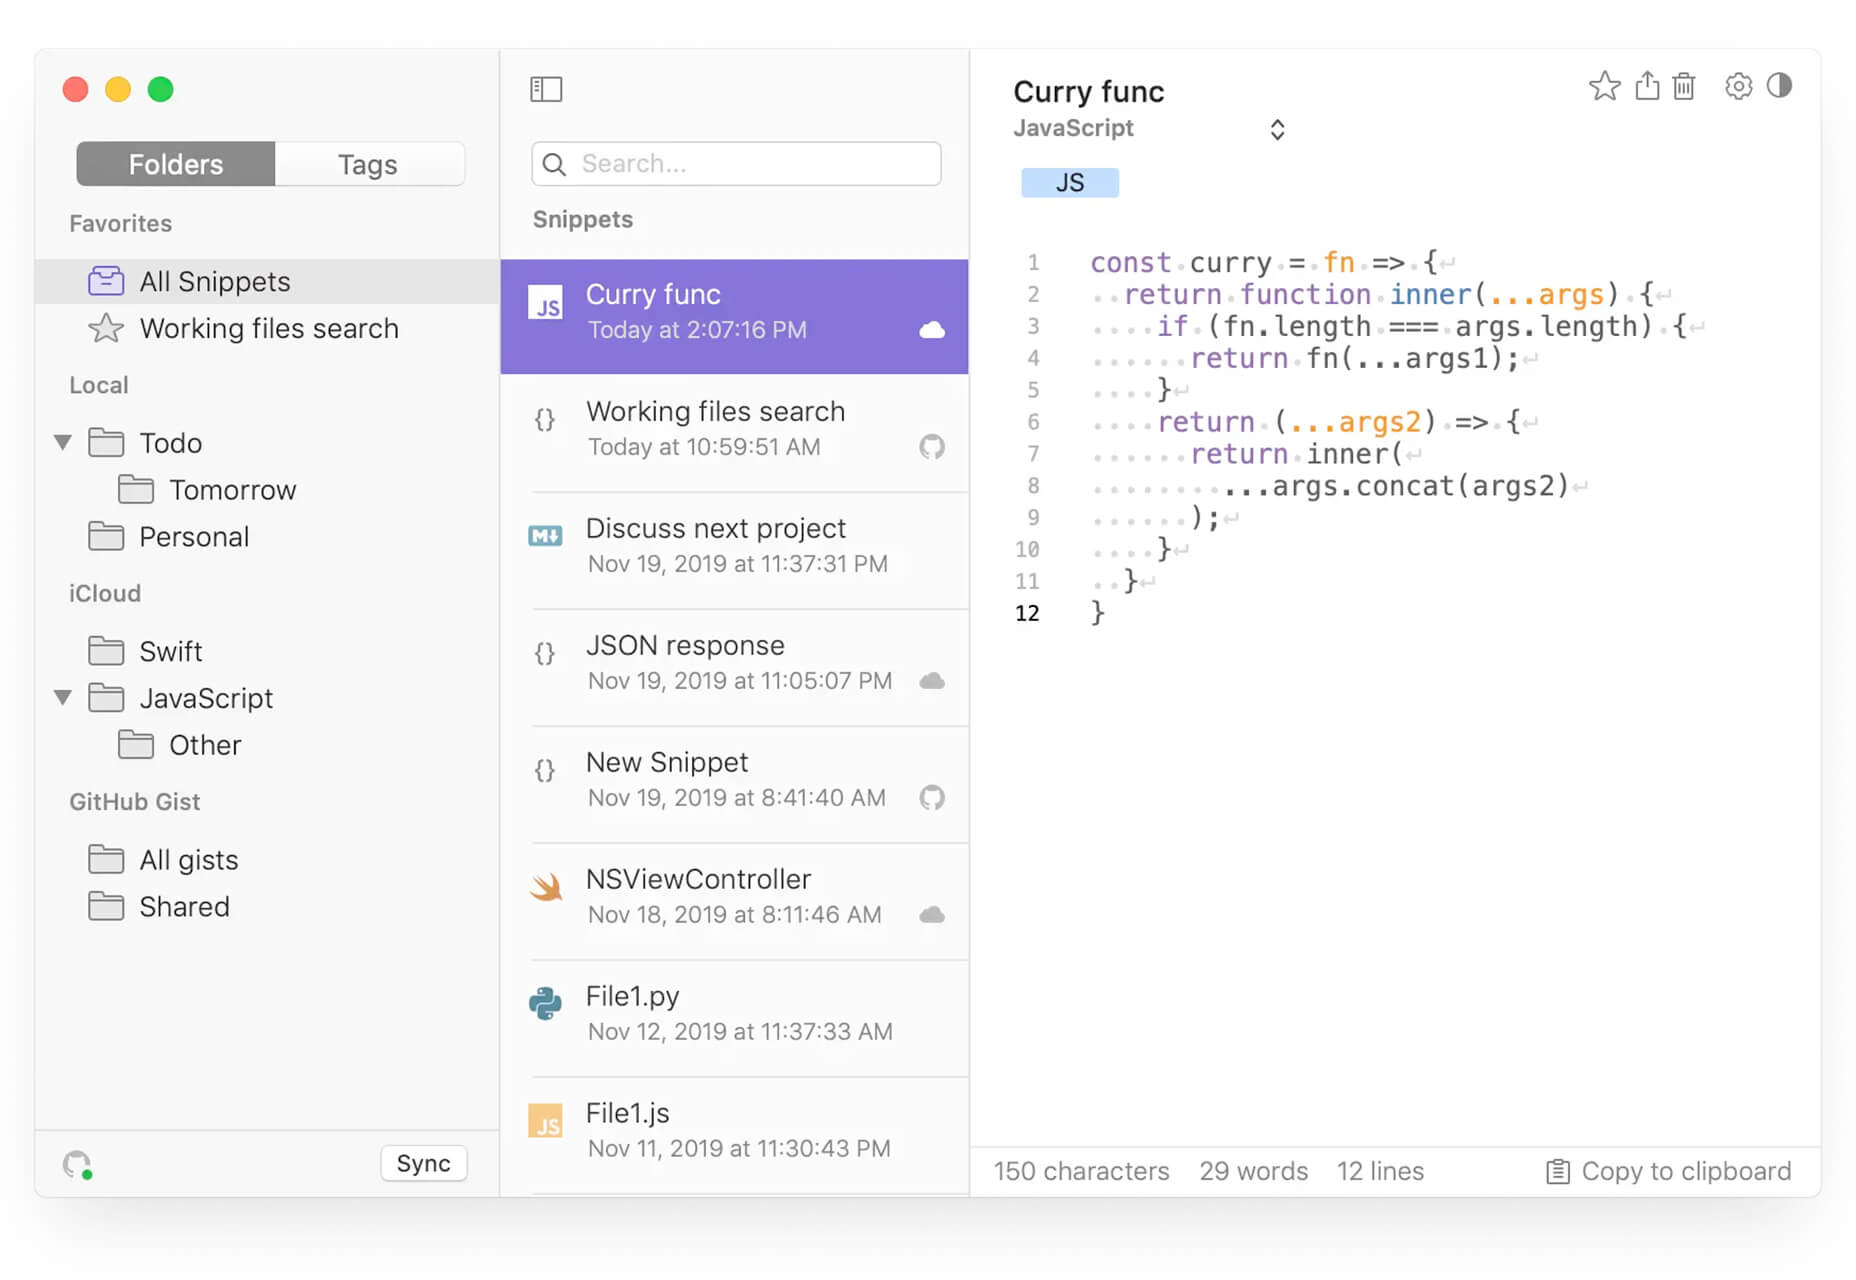Viewport: 1856px width, 1280px height.
Task: Toggle the dark/light theme icon
Action: point(1779,85)
